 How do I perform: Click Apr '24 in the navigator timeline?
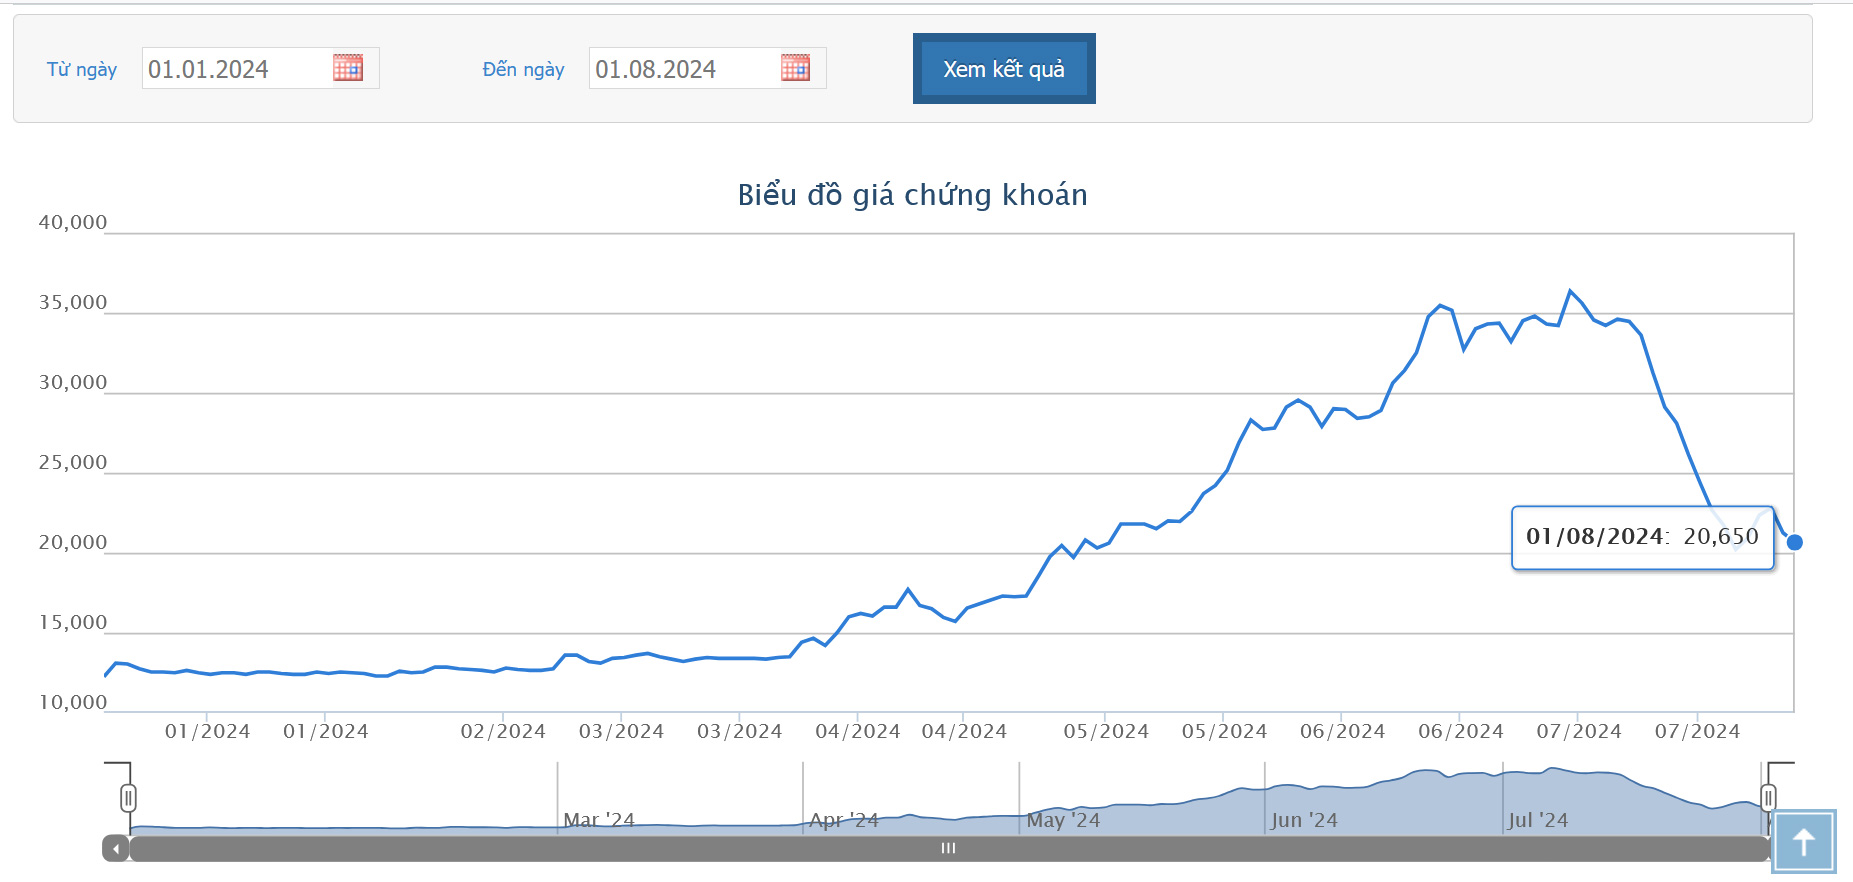[844, 820]
